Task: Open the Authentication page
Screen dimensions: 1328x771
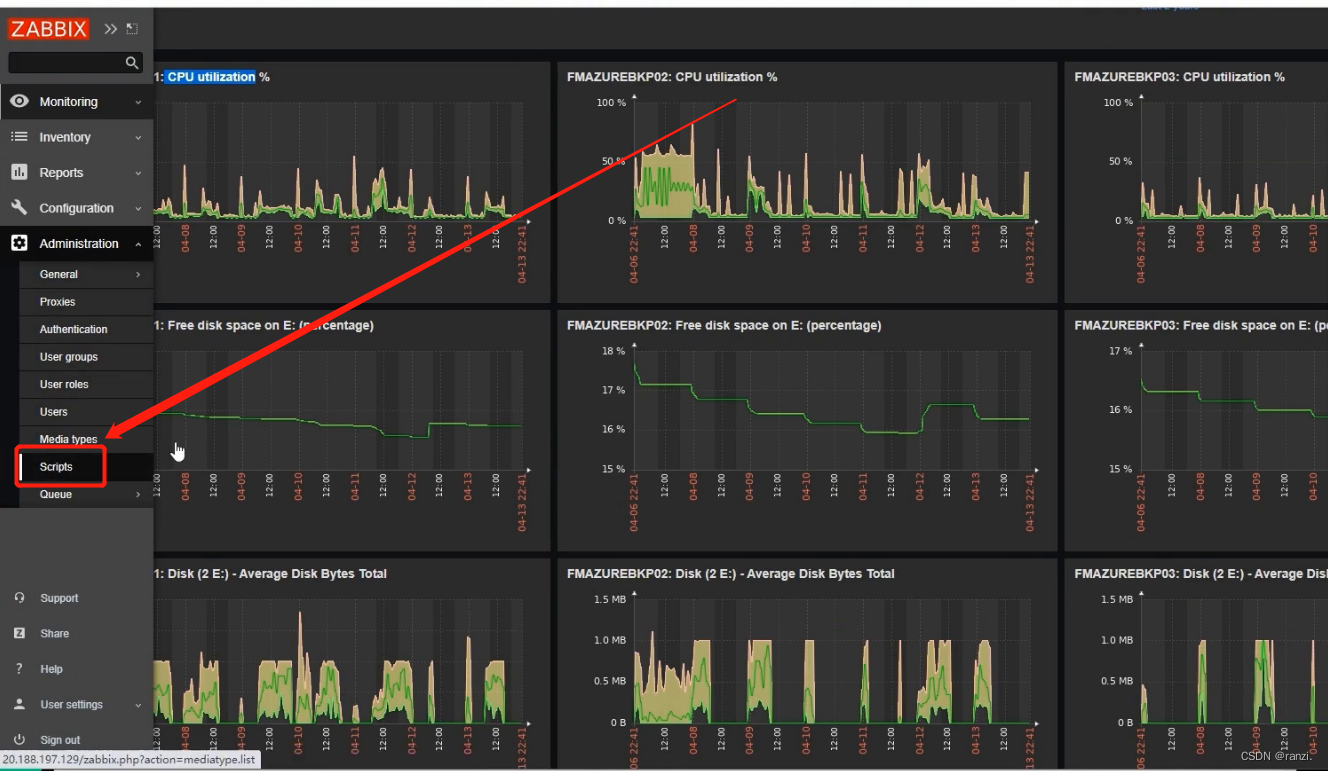Action: point(86,329)
